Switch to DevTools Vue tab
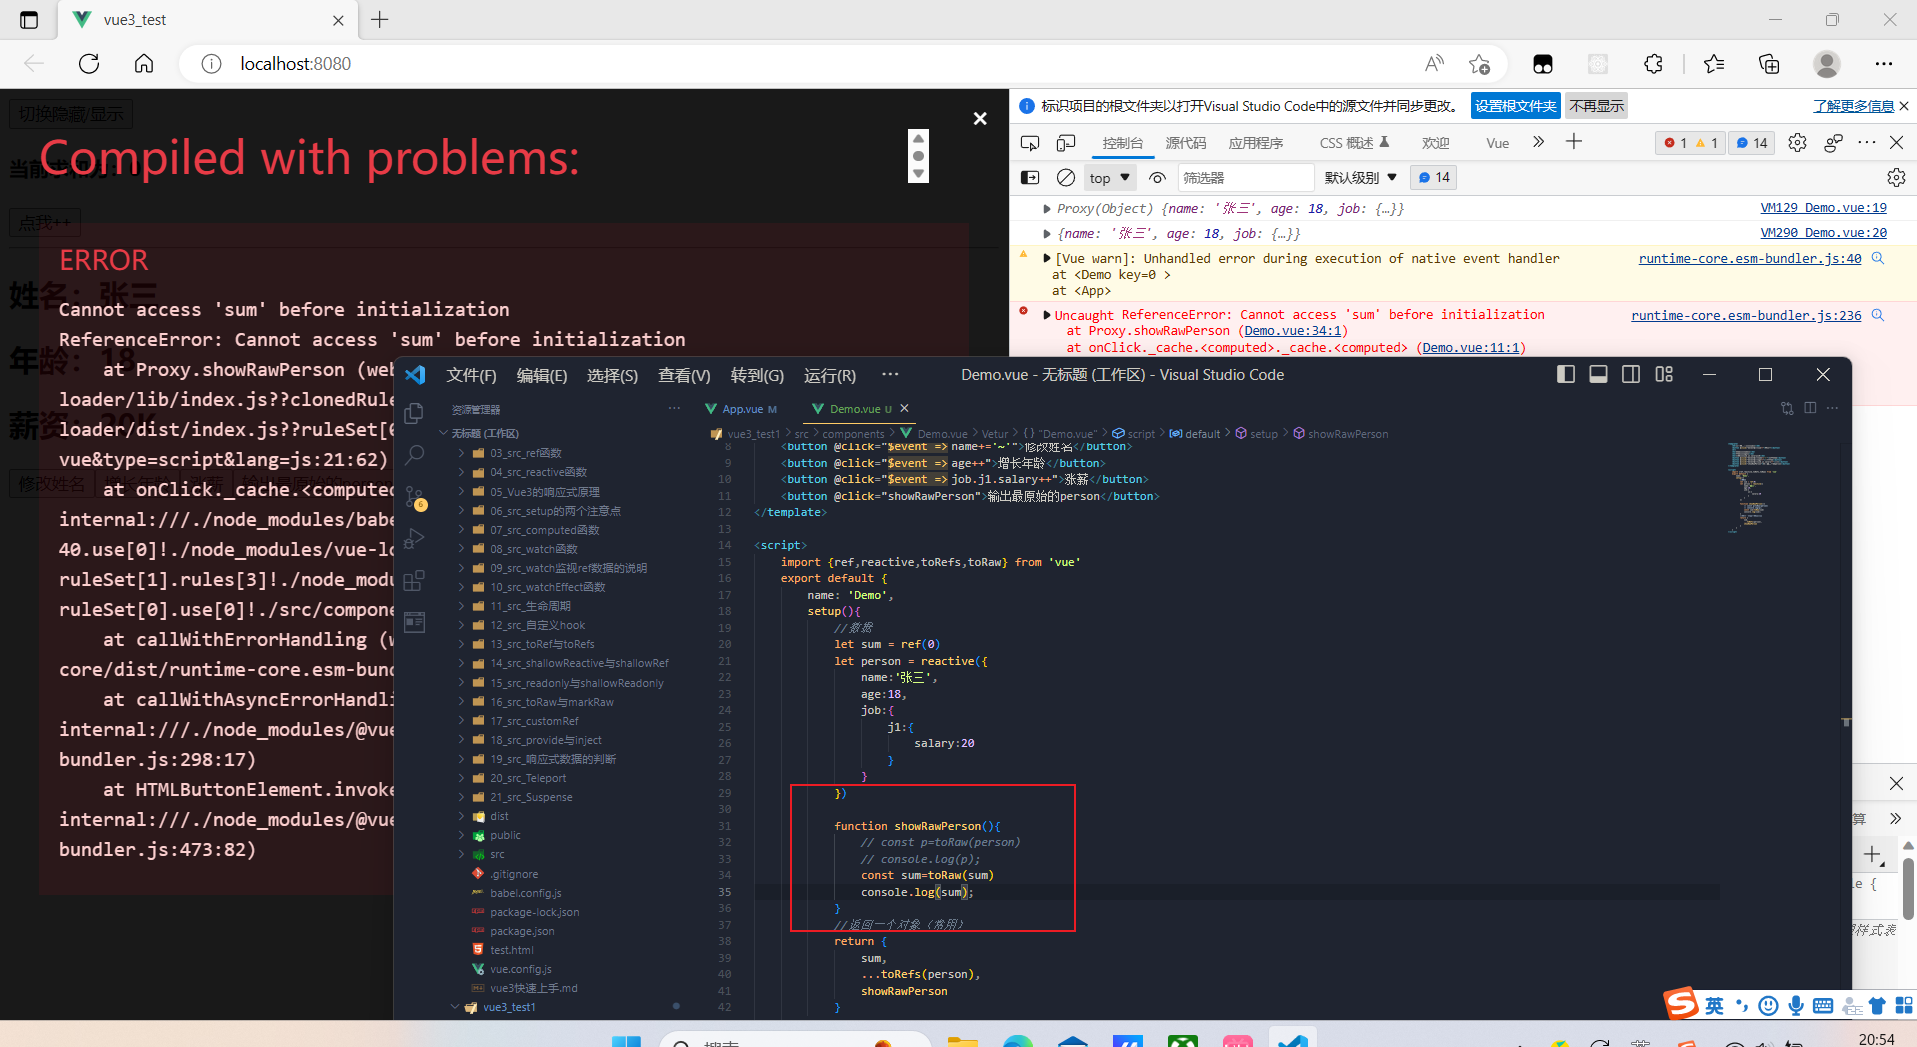This screenshot has width=1917, height=1047. pos(1498,143)
